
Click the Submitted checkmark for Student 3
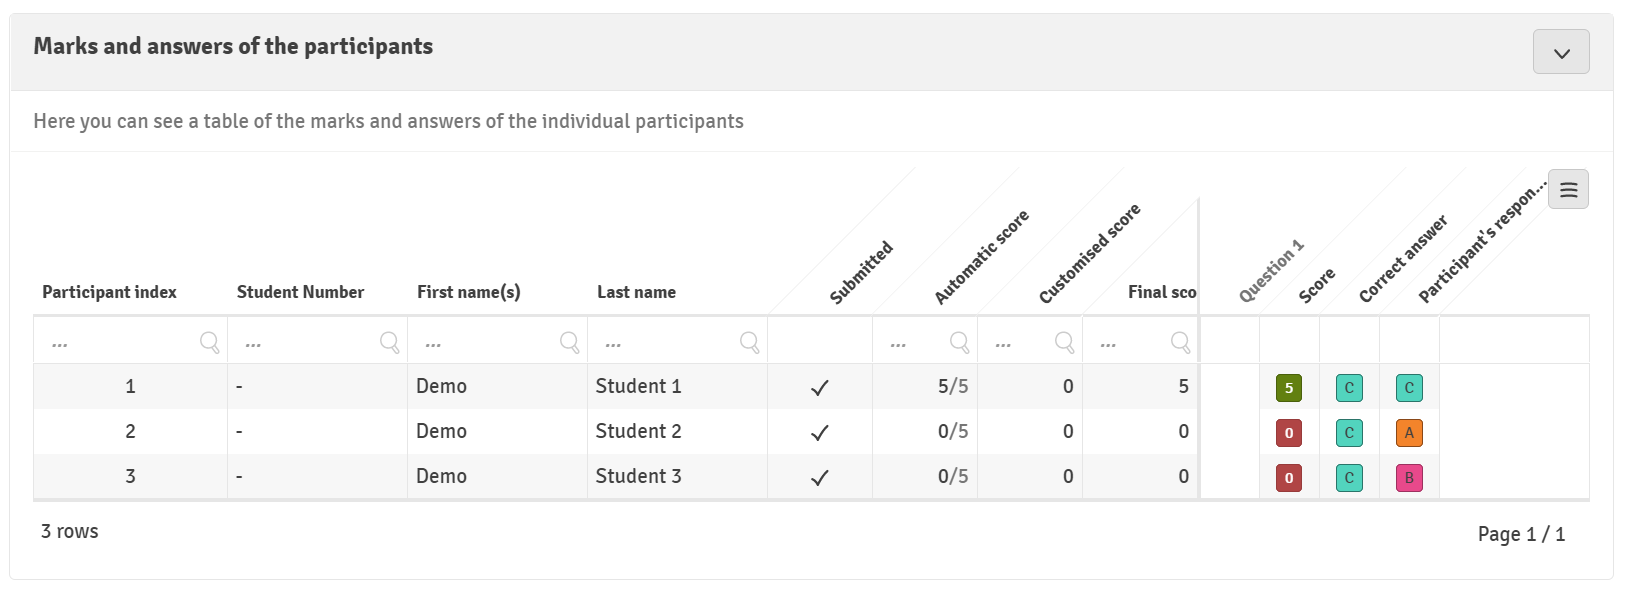pos(820,477)
